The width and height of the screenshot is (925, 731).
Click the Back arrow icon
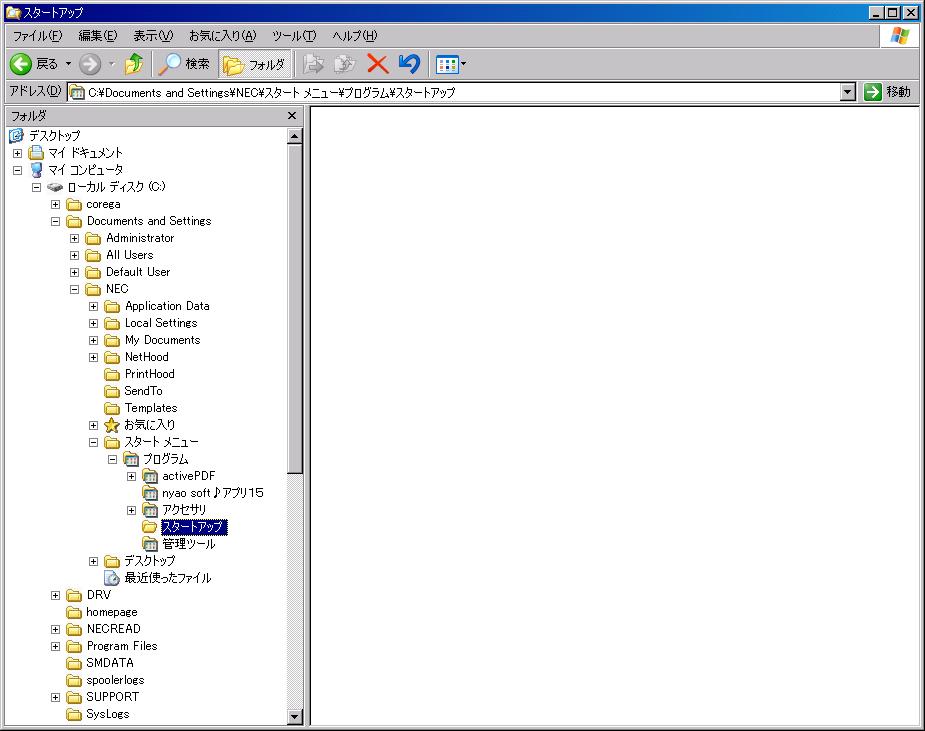(x=21, y=64)
